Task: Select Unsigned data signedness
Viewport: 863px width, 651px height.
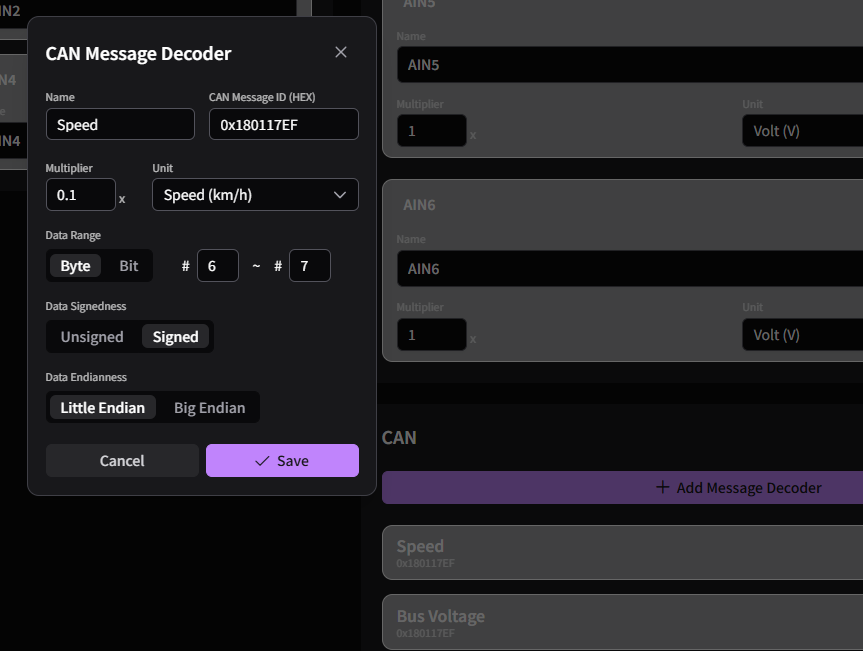Action: [x=92, y=337]
